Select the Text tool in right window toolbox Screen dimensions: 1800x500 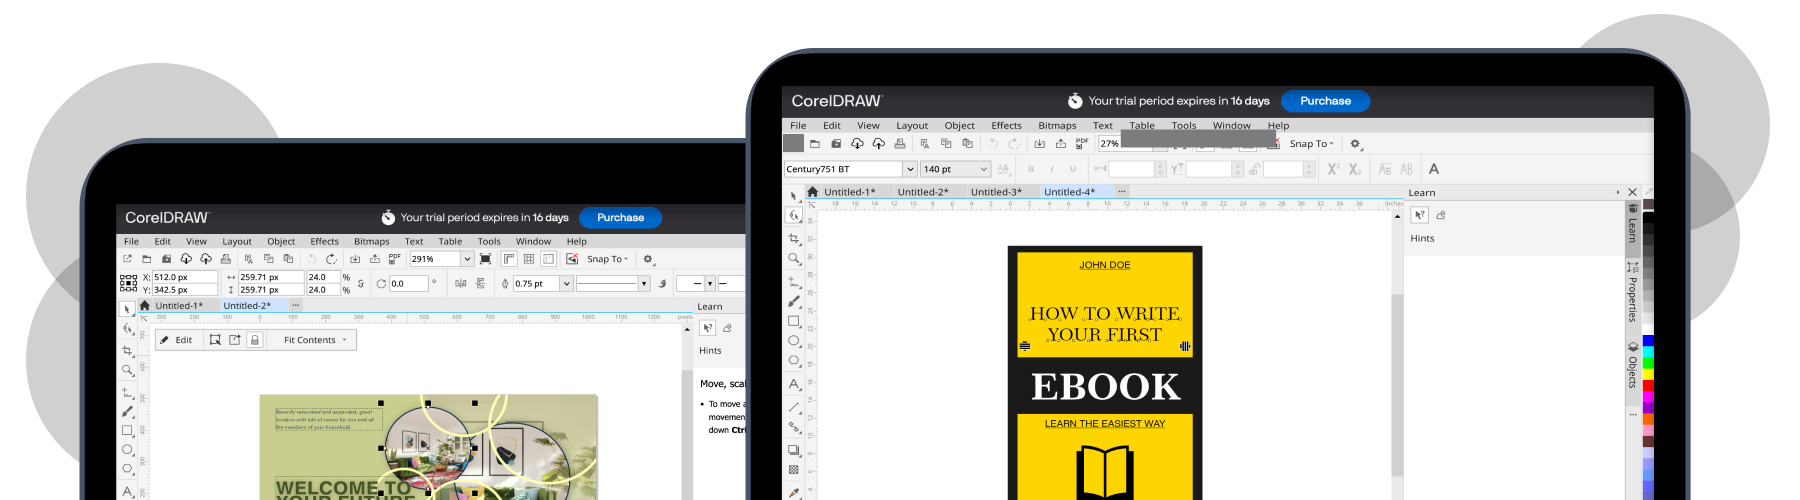[794, 384]
